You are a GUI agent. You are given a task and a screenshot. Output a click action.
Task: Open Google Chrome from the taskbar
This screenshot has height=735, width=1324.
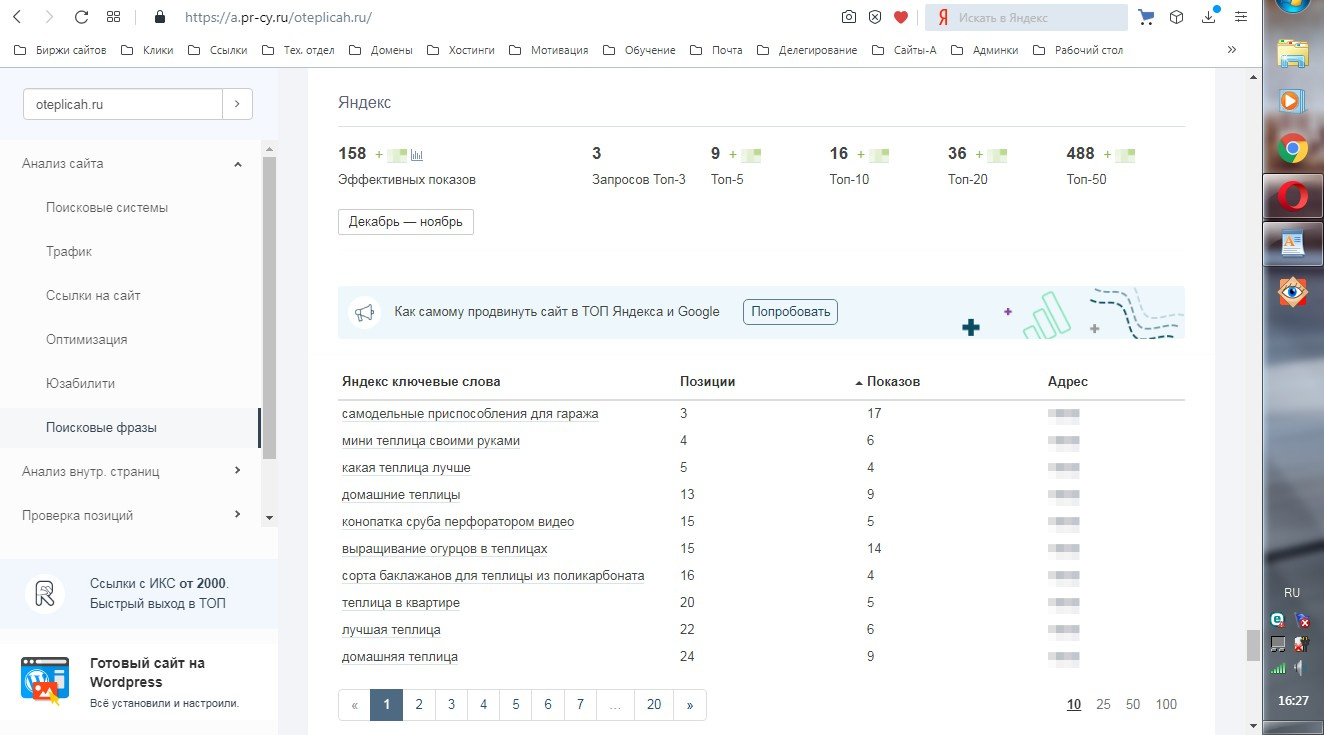click(x=1292, y=149)
